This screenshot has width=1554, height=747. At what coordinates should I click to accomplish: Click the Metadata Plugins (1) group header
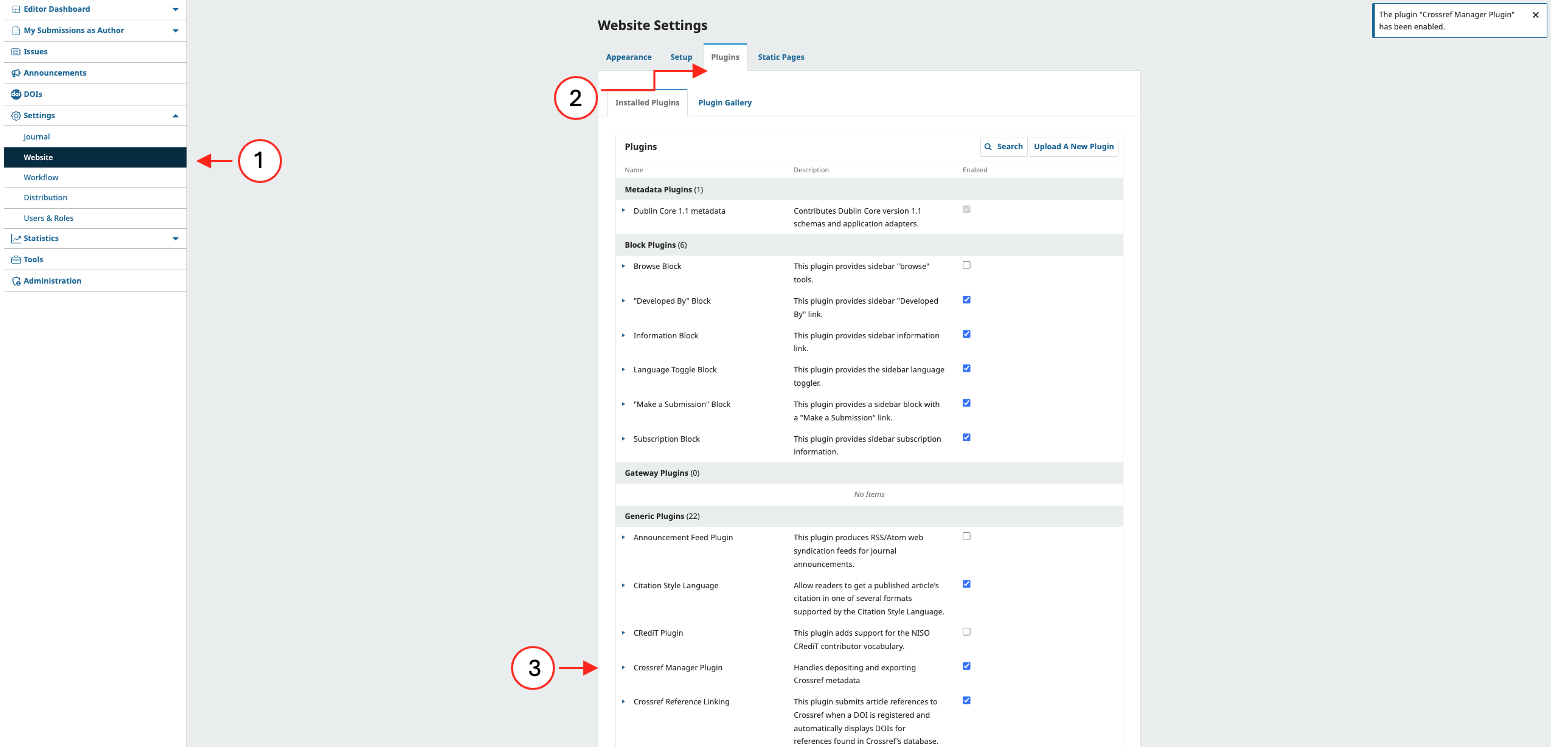869,189
